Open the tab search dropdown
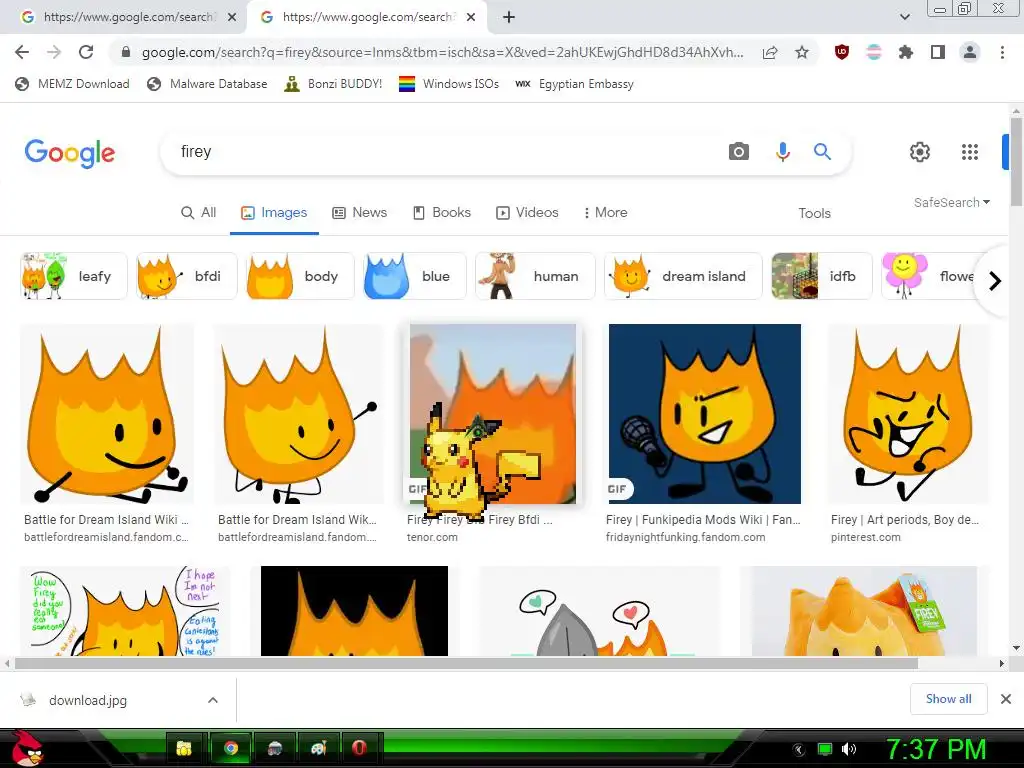 tap(904, 17)
